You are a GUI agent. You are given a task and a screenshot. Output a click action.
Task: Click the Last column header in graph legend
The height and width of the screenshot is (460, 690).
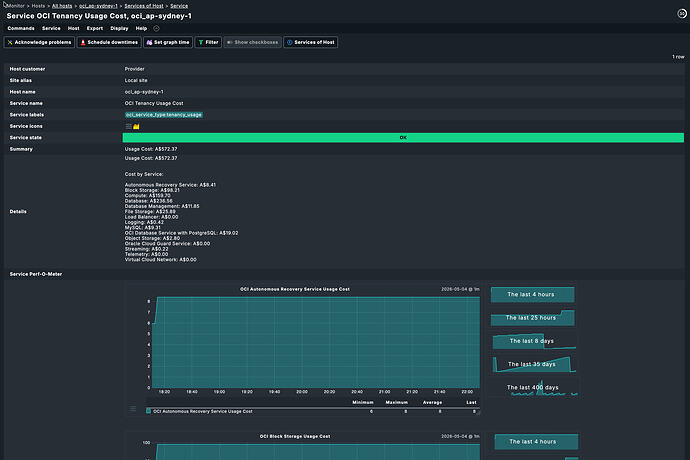[471, 402]
